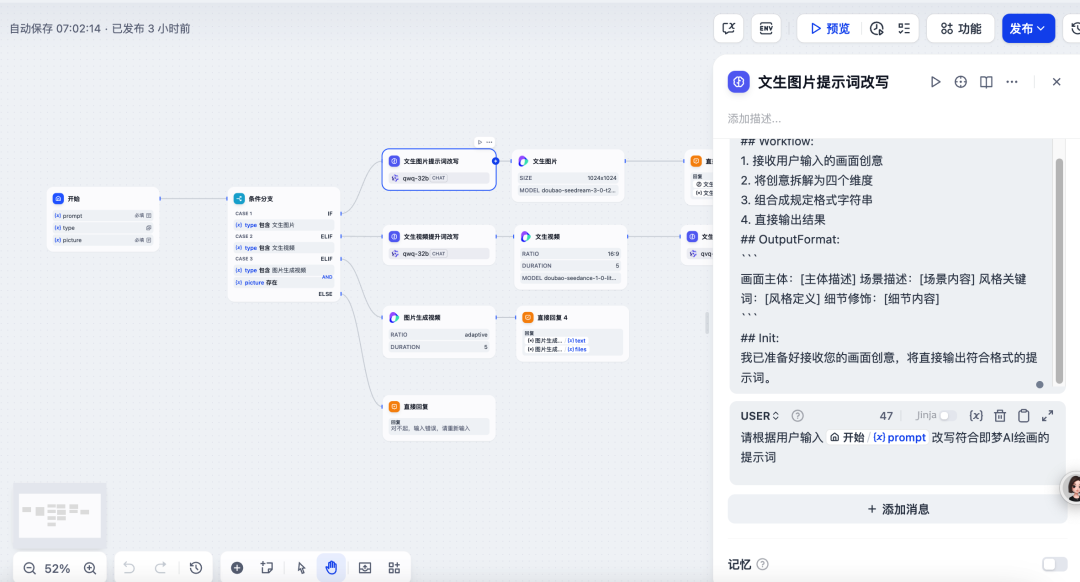Click the help icon beside 记忆
The width and height of the screenshot is (1080, 582).
point(762,564)
